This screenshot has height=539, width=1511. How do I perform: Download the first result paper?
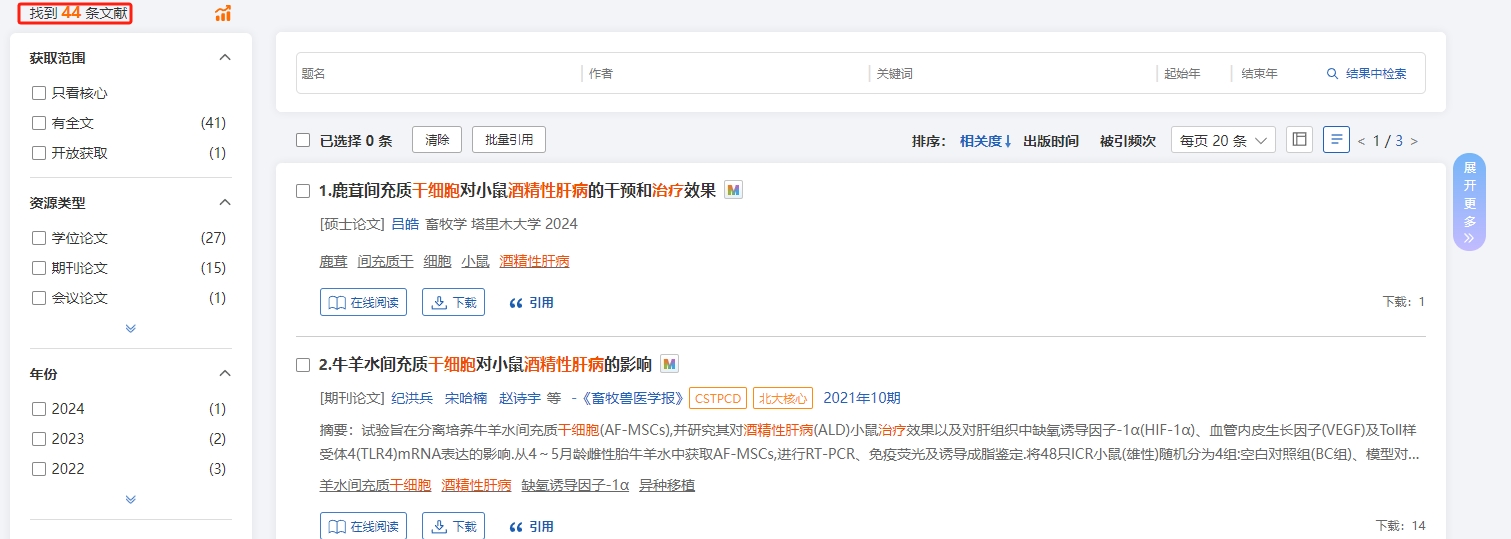pyautogui.click(x=453, y=302)
